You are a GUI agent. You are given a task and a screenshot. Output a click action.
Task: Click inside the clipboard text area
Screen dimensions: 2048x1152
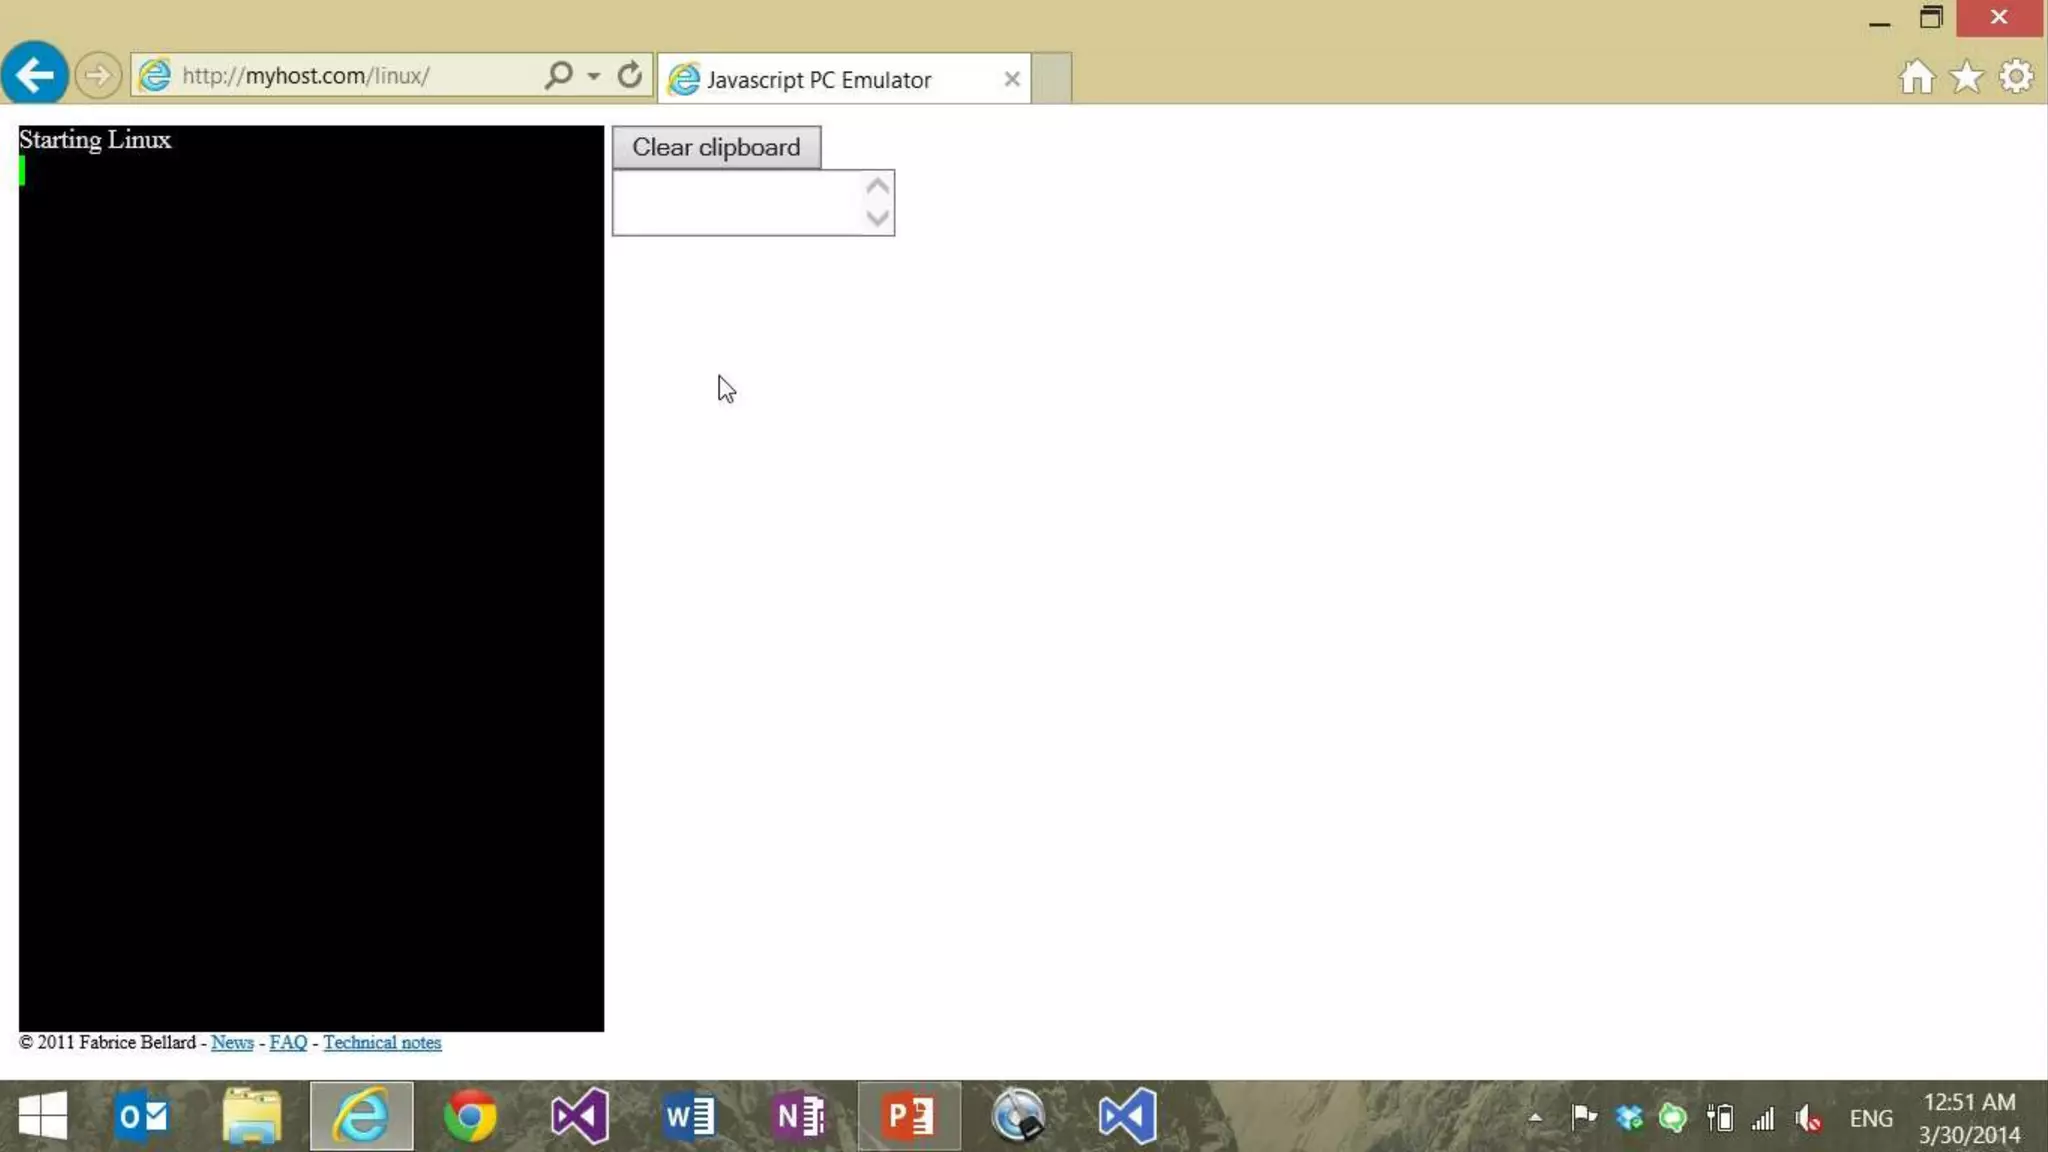(738, 203)
